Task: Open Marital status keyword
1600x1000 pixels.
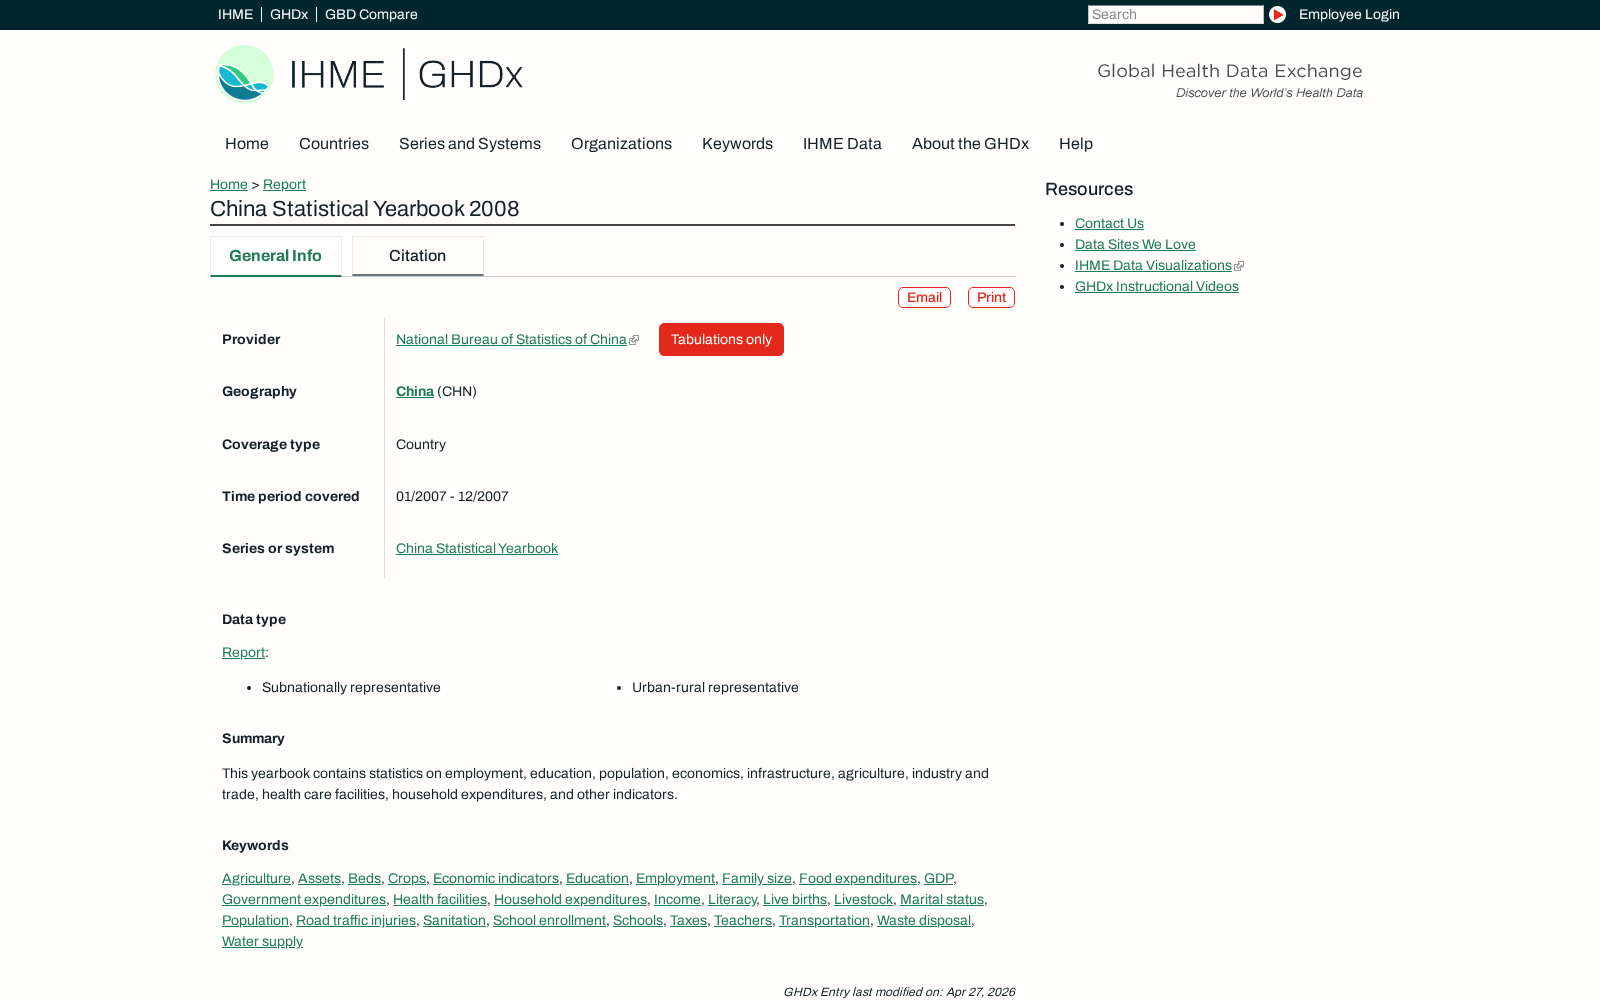Action: 942,899
